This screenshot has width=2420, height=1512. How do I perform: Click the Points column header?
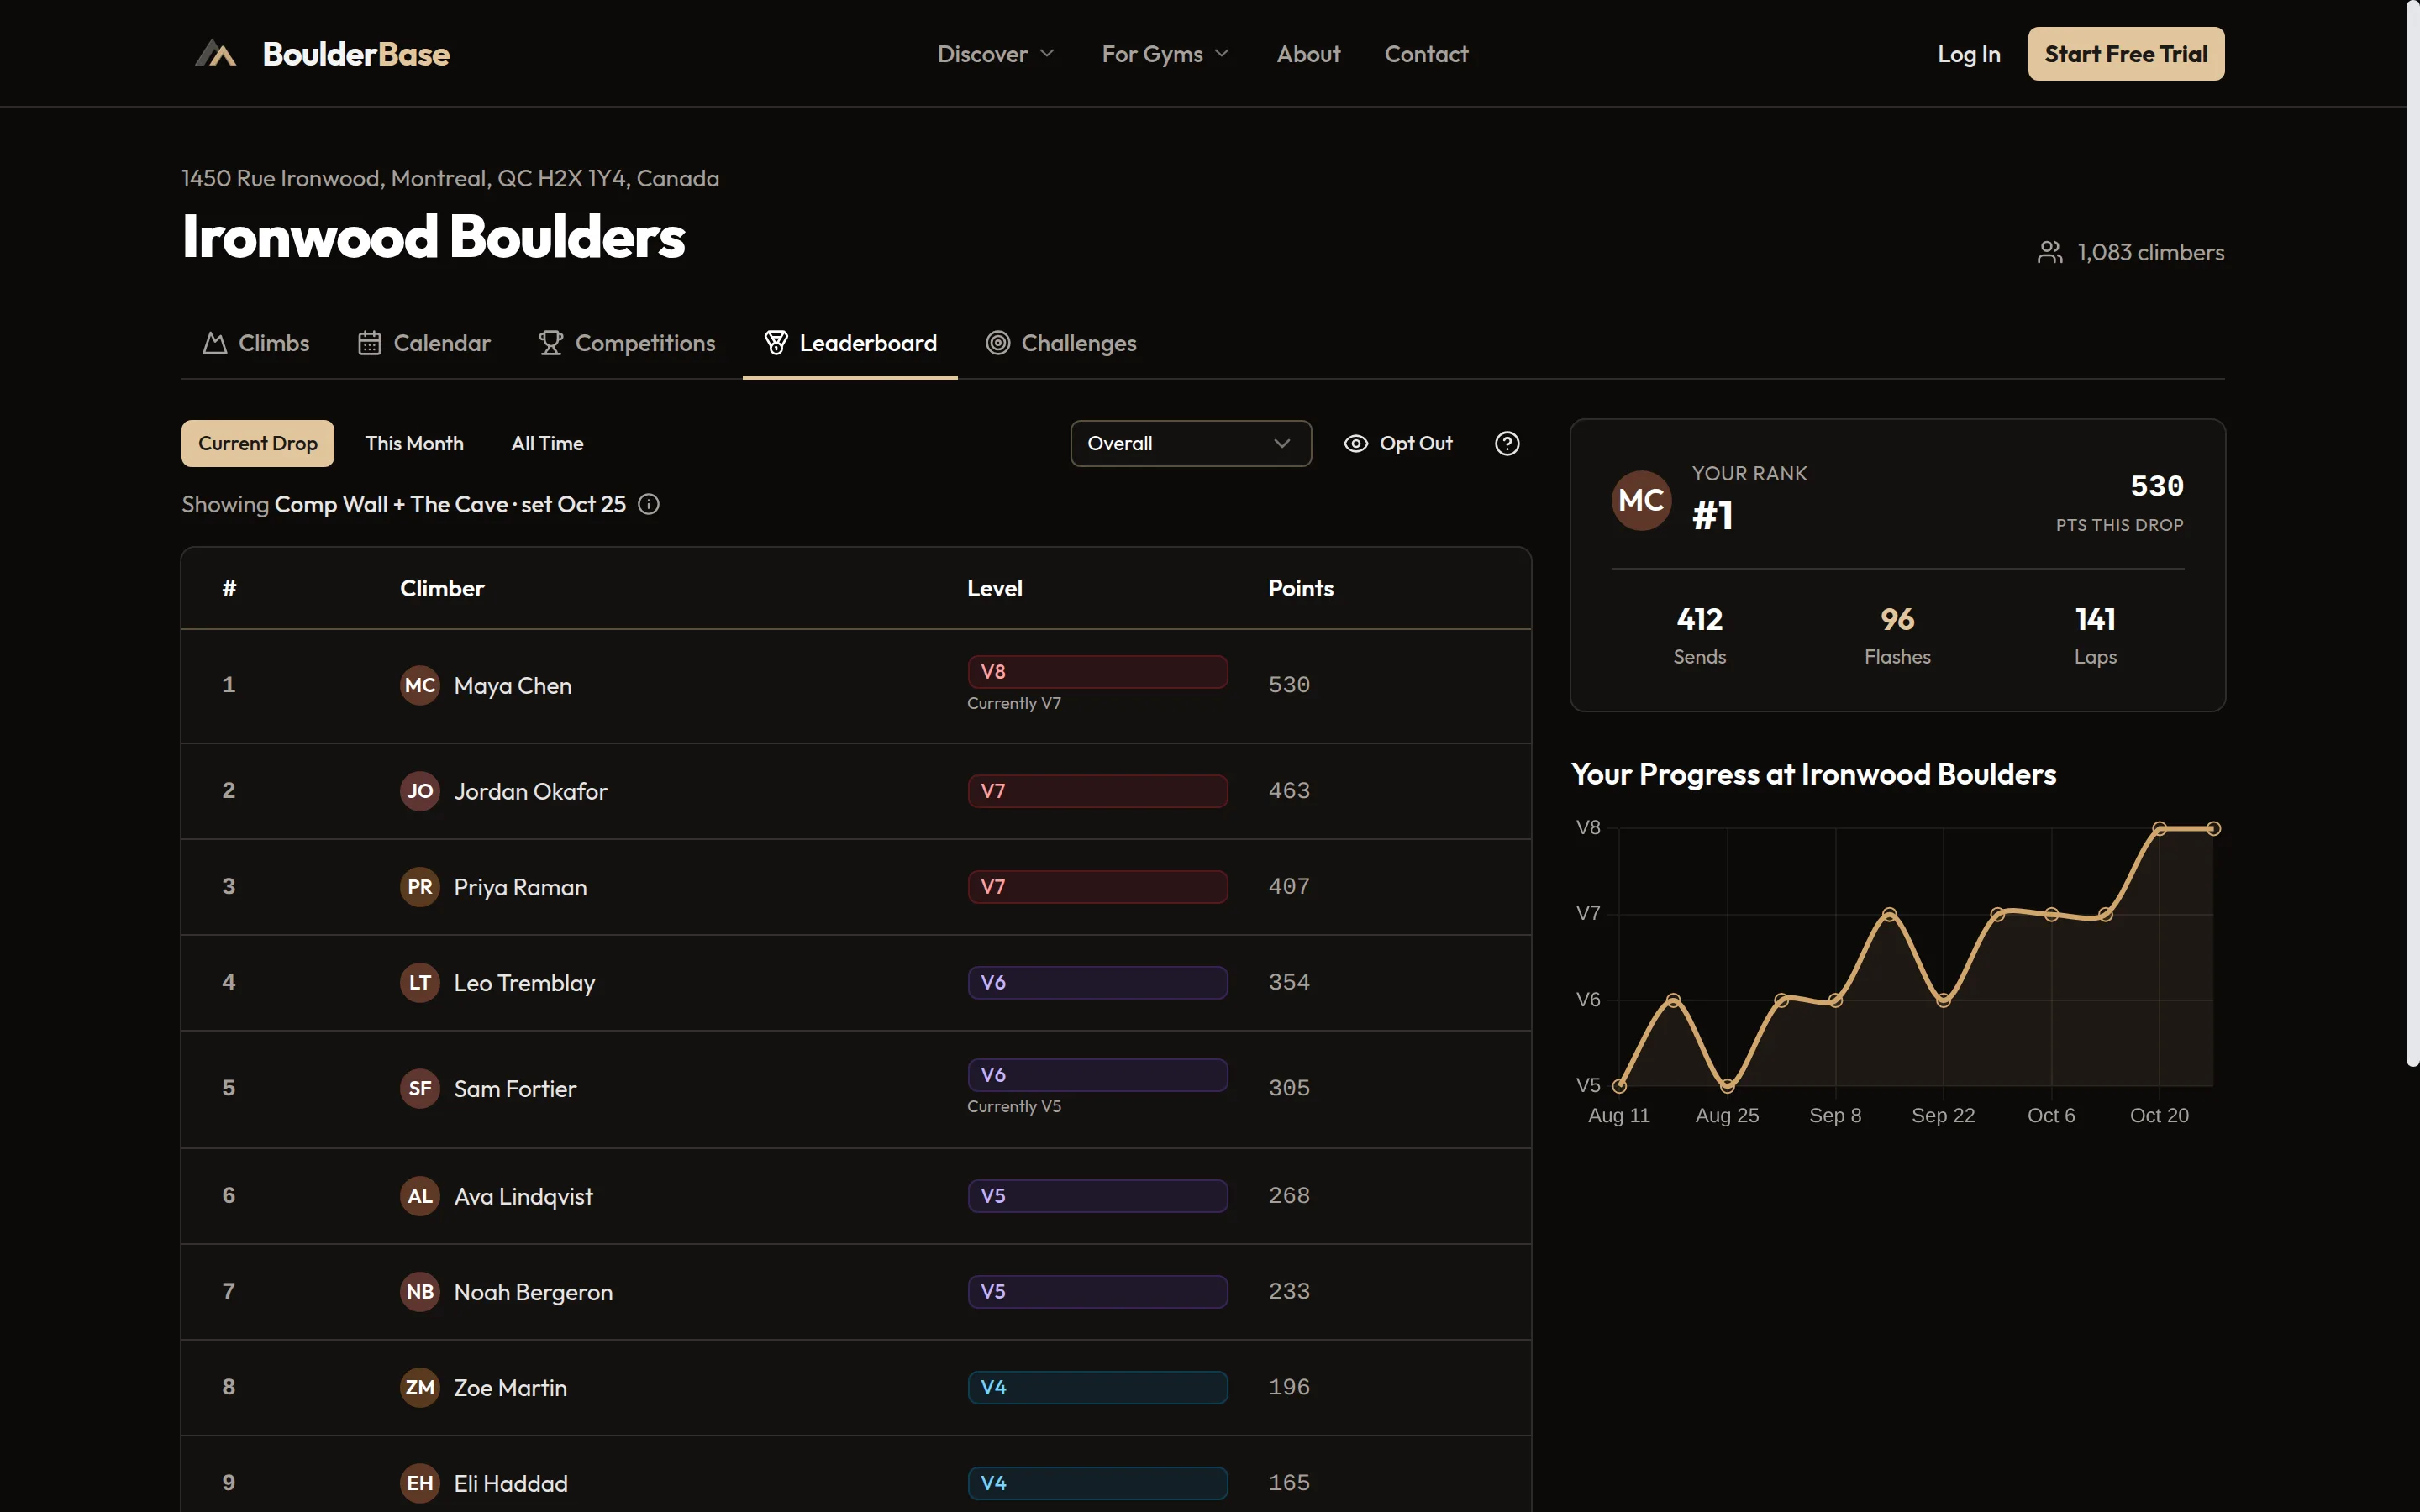click(1300, 588)
